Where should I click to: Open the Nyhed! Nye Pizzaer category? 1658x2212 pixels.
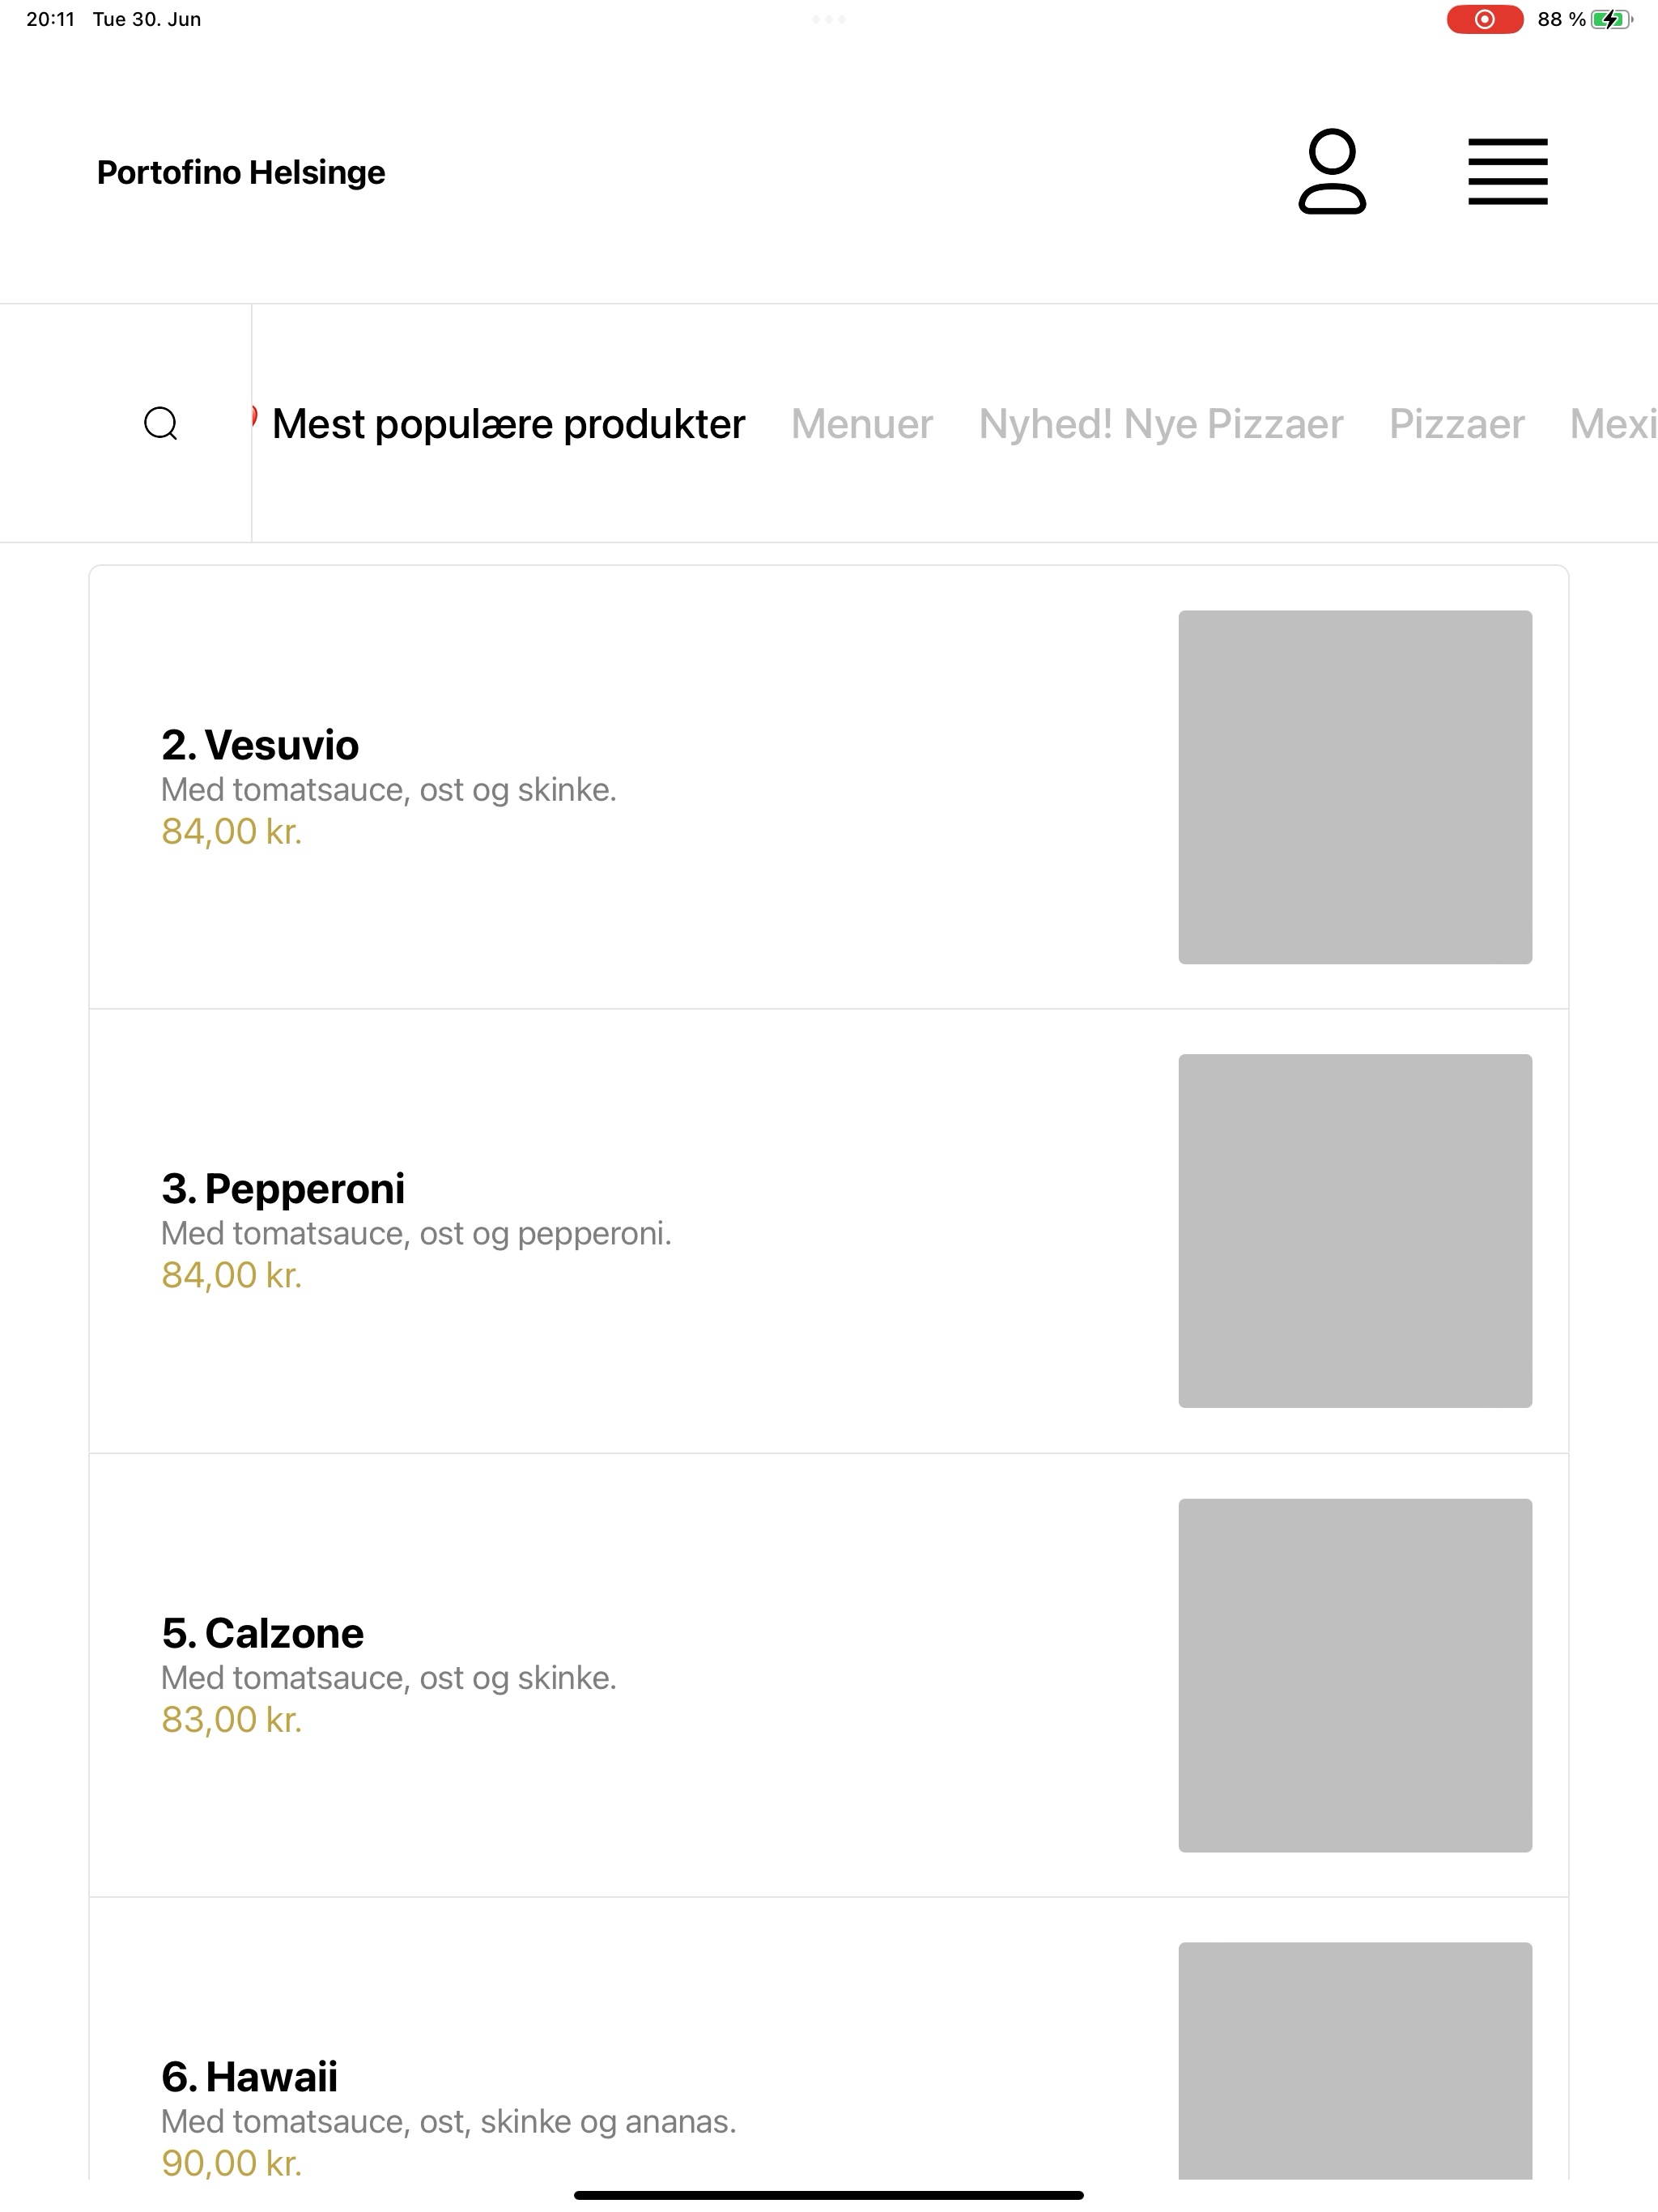[x=1161, y=424]
